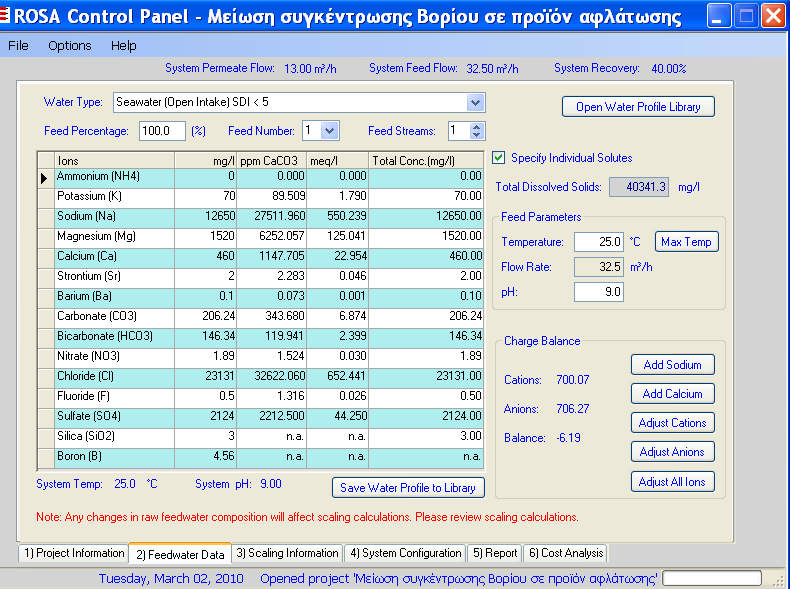Screen dimensions: 790x589
Task: Select Magnesium (Mg) mg/l cell 1520
Action: point(206,238)
